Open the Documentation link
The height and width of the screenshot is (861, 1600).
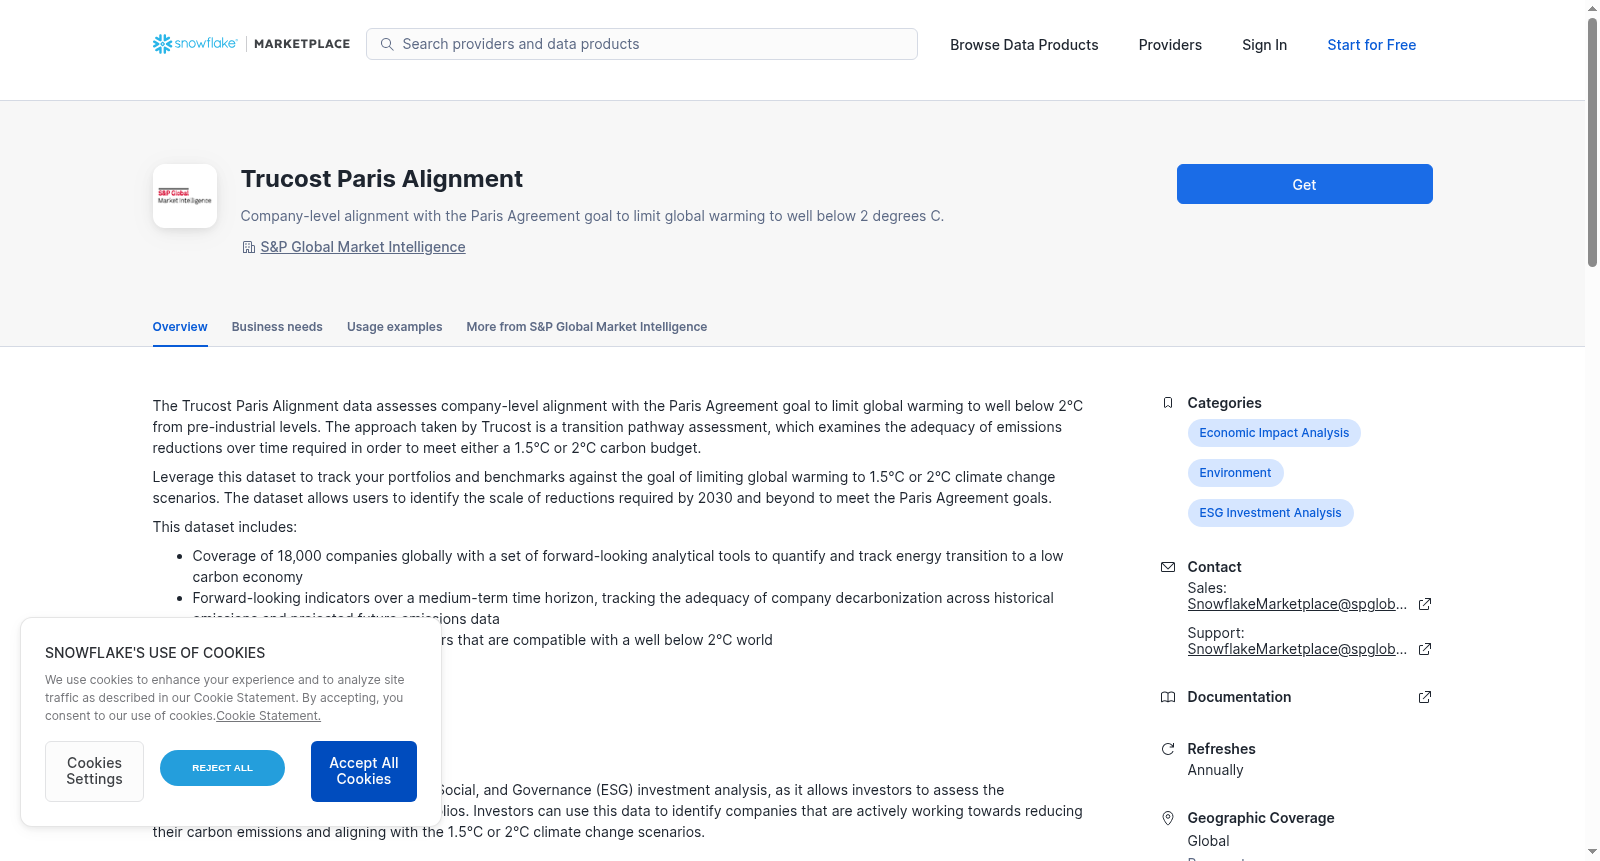point(1239,697)
